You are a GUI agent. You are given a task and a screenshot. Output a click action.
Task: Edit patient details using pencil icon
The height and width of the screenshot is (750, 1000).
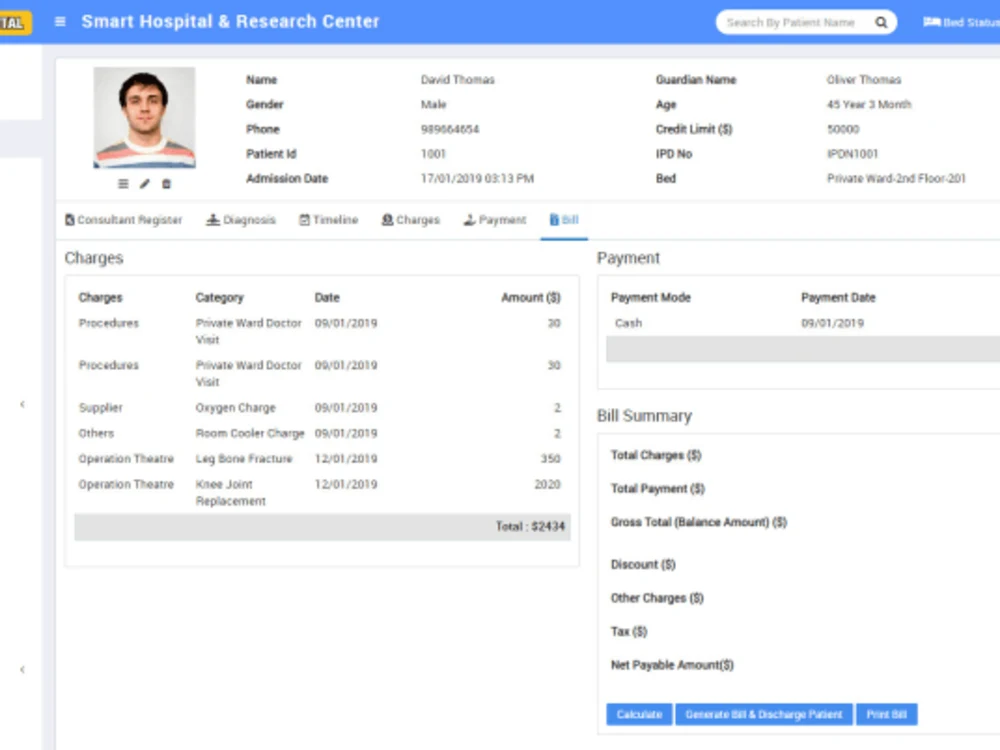click(x=143, y=183)
